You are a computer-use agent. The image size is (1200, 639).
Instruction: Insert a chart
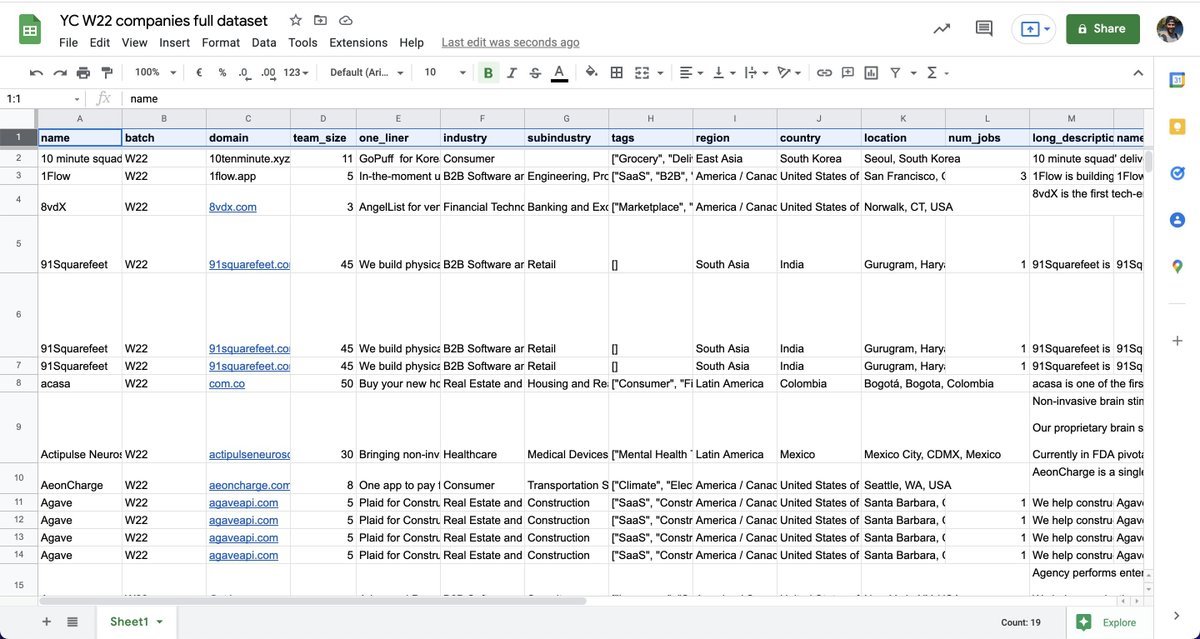(x=871, y=72)
